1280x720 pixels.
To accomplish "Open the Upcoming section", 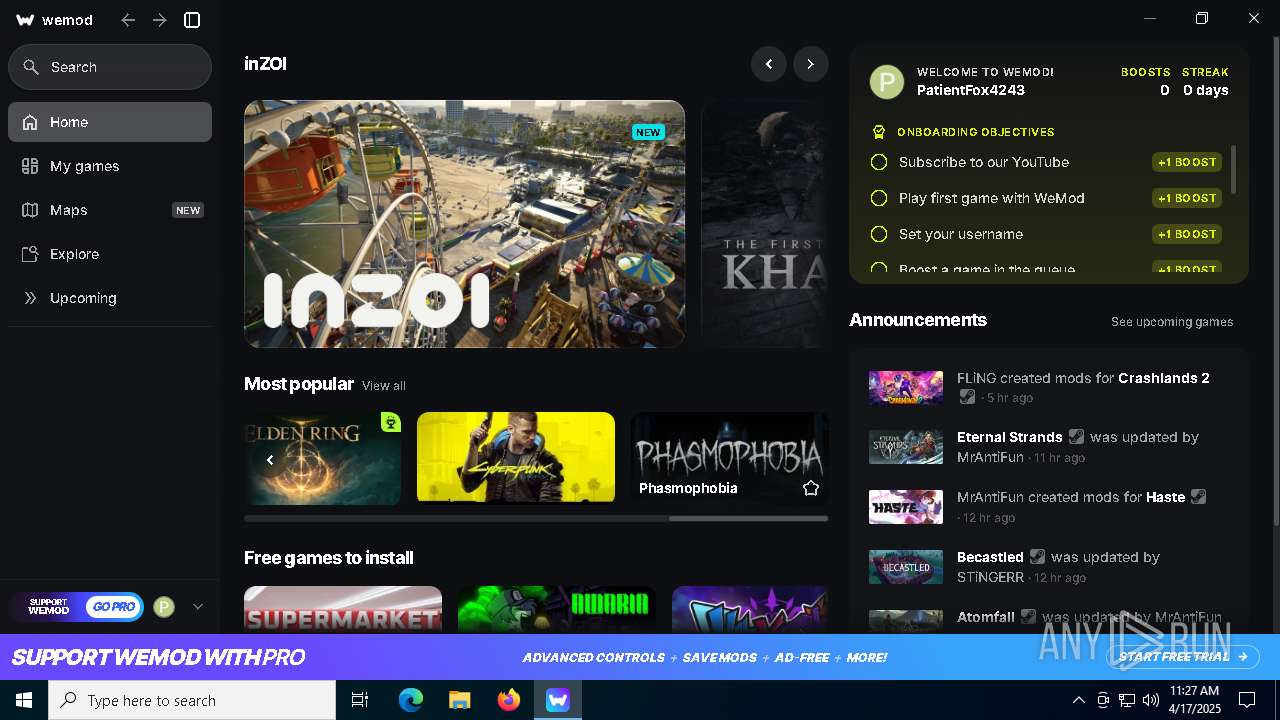I will (x=110, y=298).
